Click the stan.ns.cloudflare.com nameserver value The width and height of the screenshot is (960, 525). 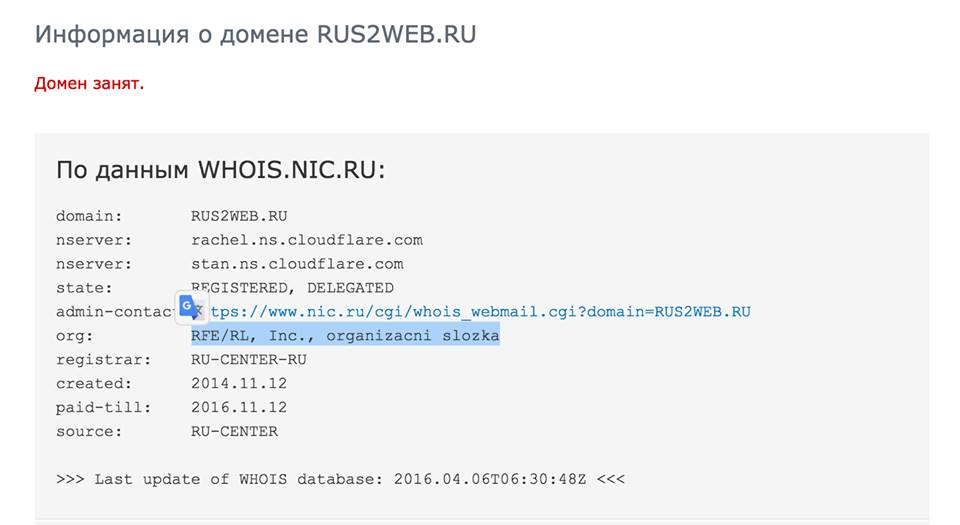point(297,264)
